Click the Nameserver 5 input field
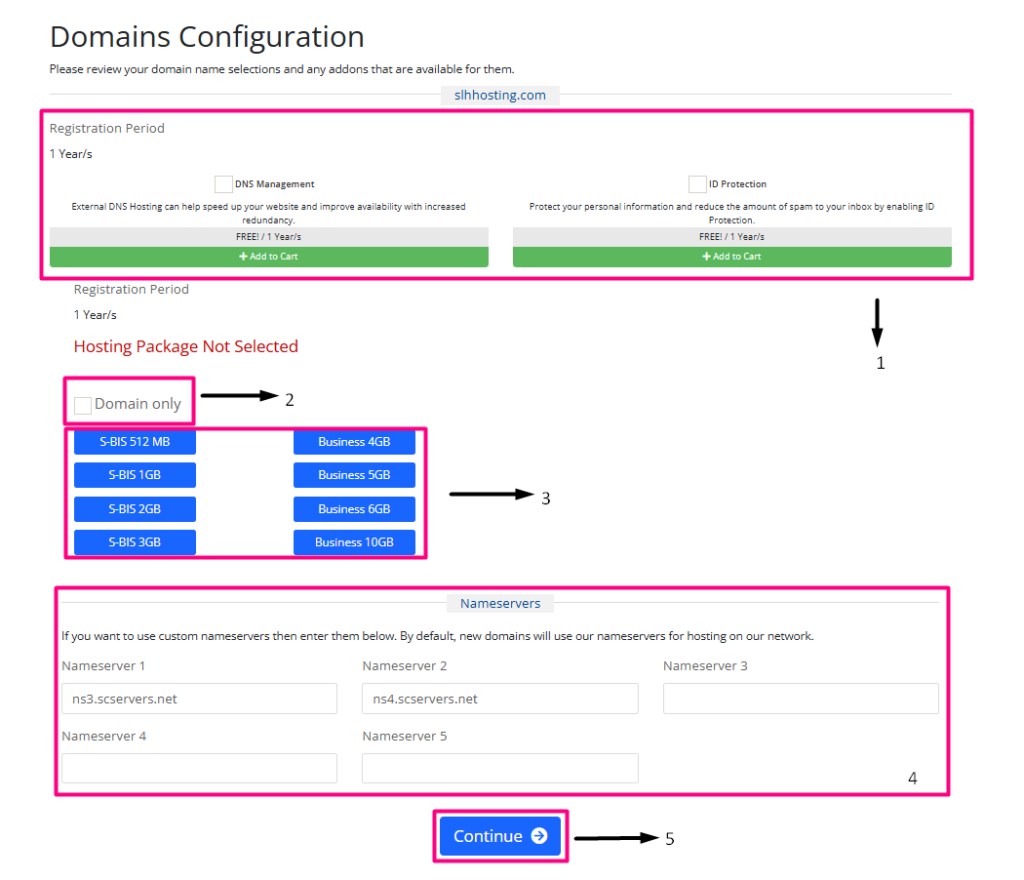 [500, 768]
